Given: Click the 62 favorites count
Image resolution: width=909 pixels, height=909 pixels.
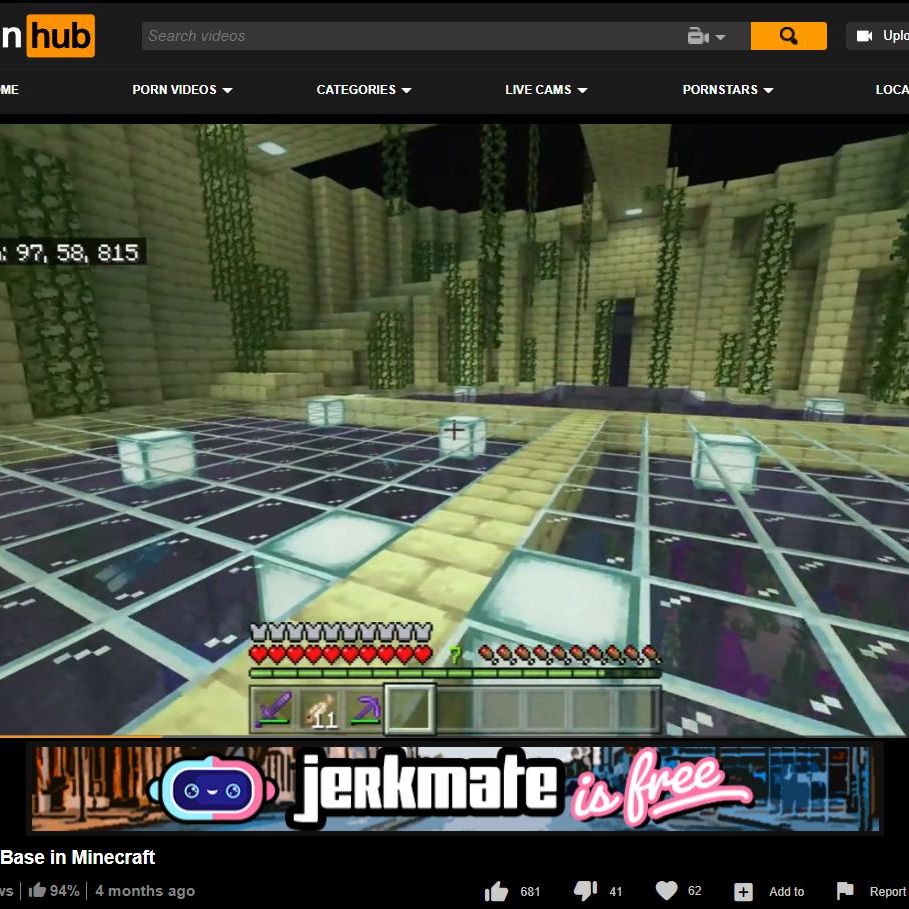Looking at the screenshot, I should (695, 891).
